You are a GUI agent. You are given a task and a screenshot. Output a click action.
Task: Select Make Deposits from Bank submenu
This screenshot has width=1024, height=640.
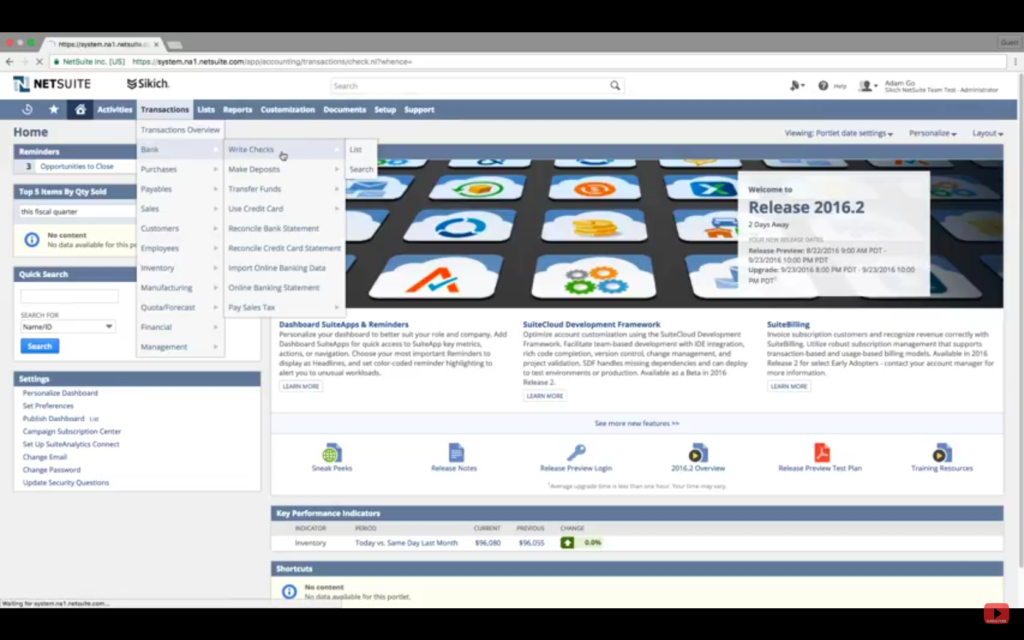tap(254, 169)
